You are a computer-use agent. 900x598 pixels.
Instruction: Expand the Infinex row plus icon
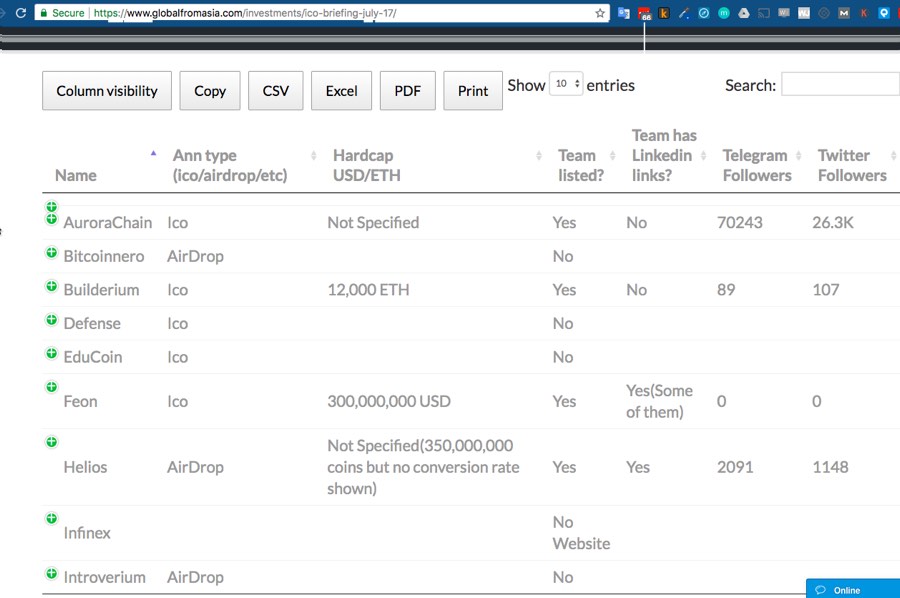[52, 518]
